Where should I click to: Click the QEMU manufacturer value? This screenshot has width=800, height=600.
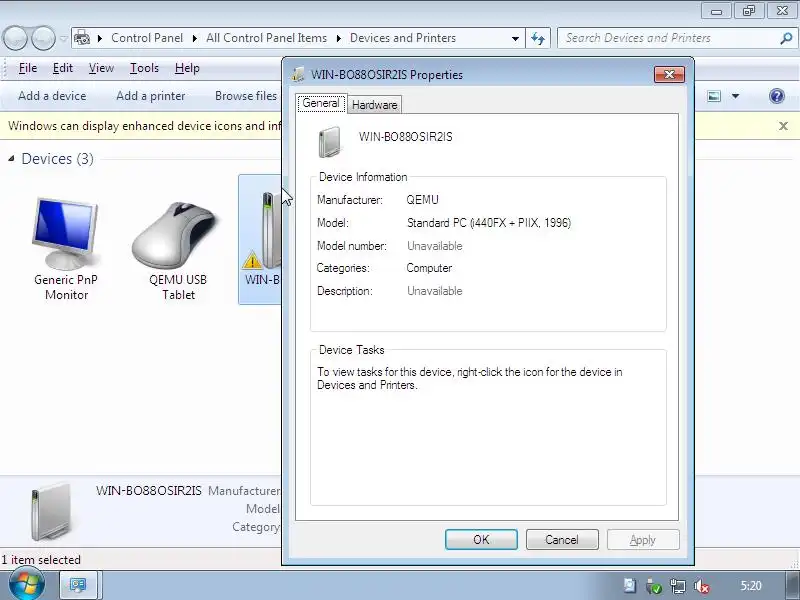[x=422, y=200]
